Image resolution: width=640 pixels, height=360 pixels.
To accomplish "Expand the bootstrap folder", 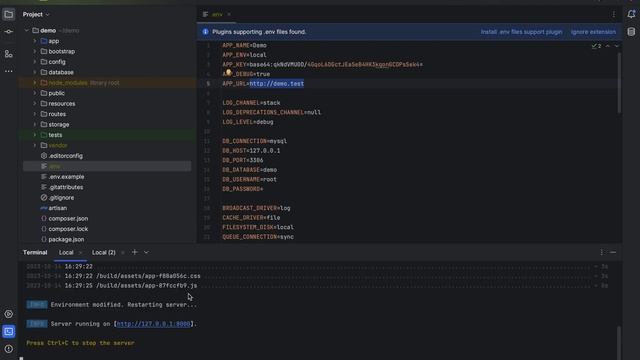I will pyautogui.click(x=35, y=51).
